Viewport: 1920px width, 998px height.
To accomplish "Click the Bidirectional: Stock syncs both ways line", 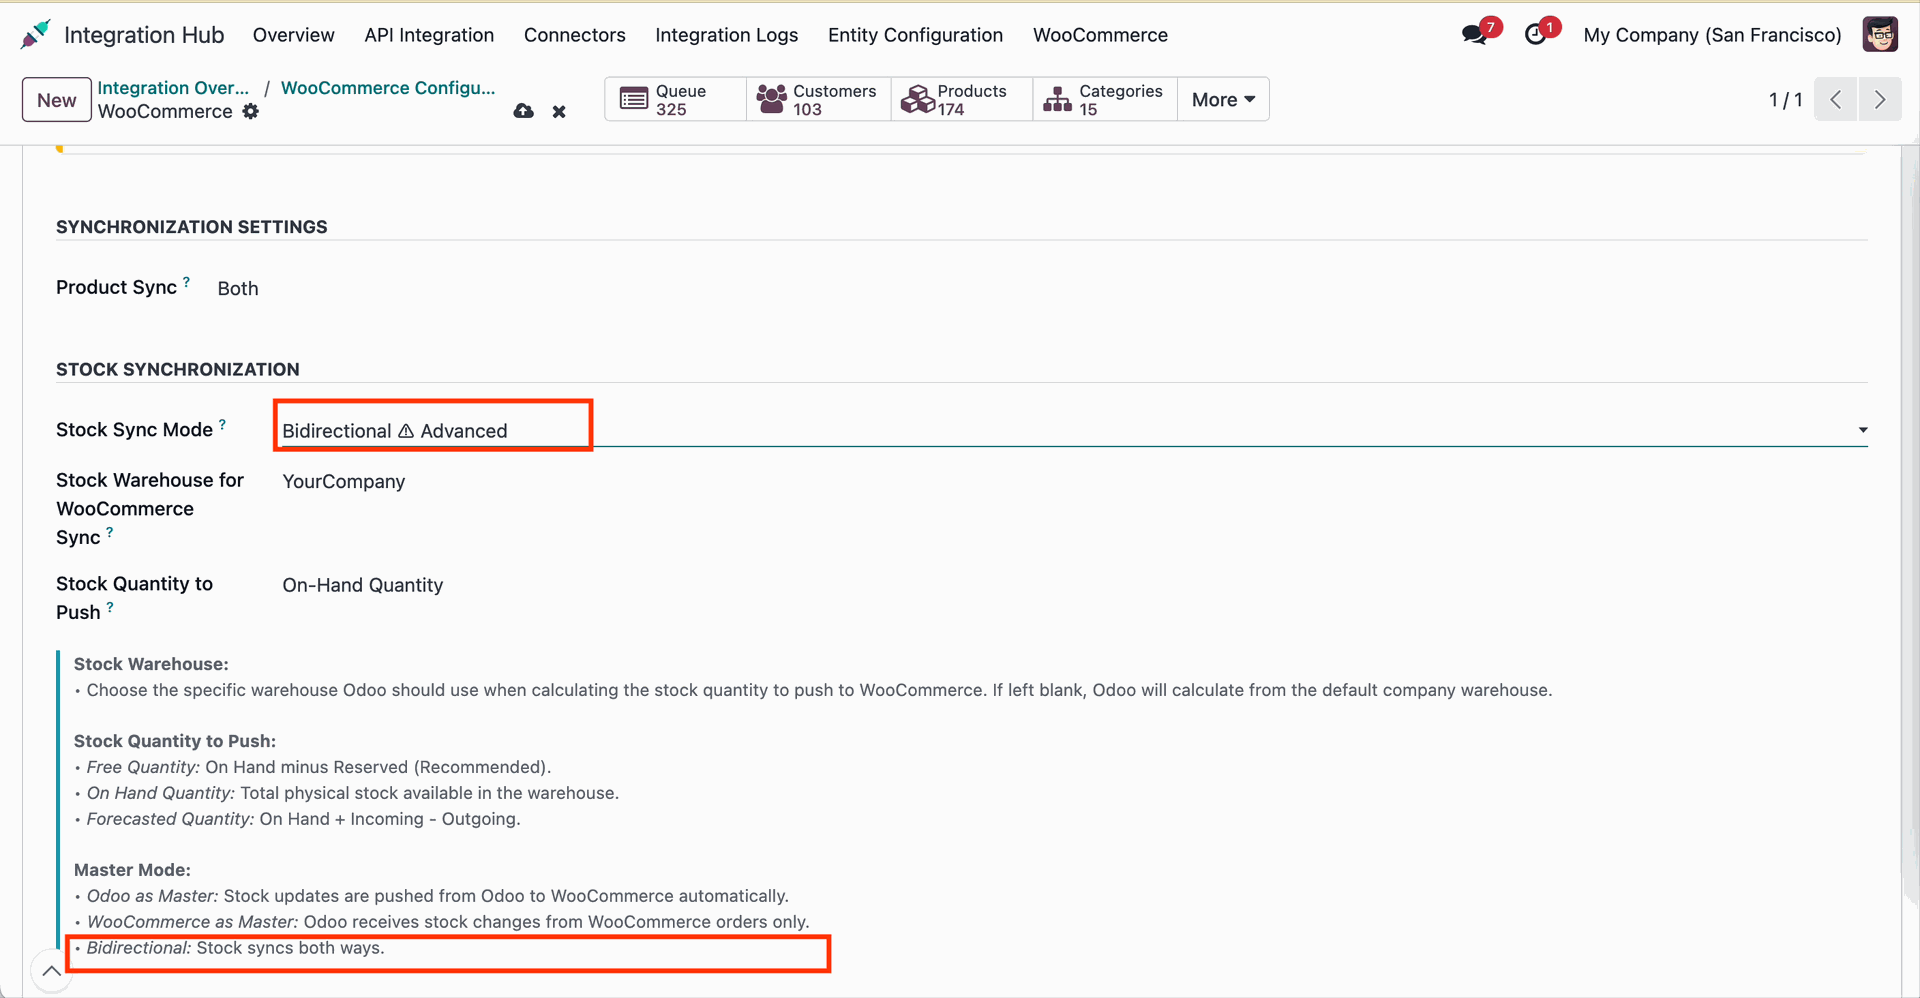I will coord(229,948).
